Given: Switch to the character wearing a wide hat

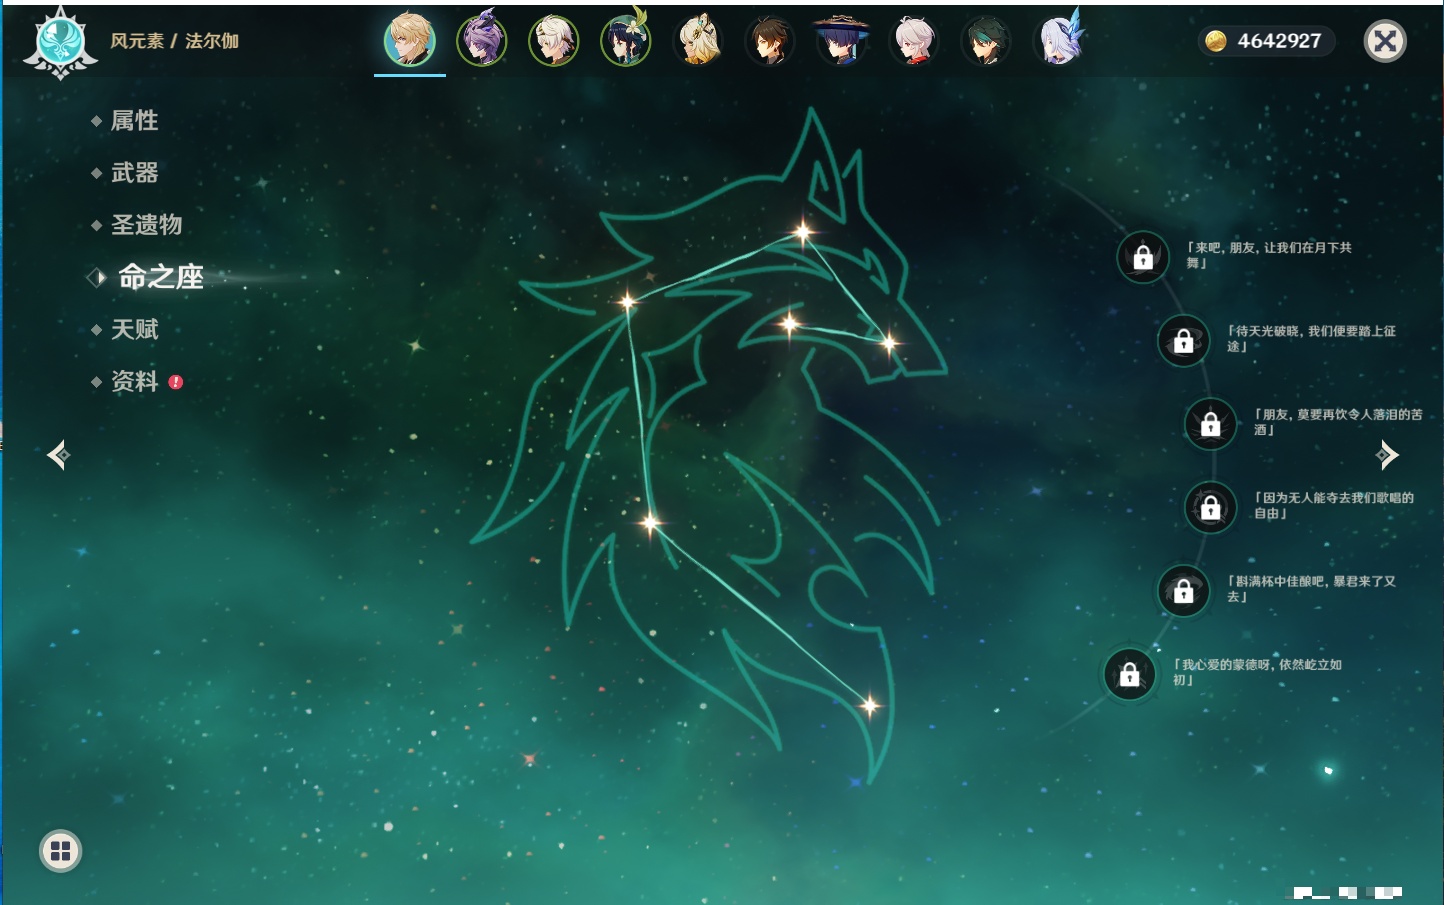Looking at the screenshot, I should pos(842,40).
